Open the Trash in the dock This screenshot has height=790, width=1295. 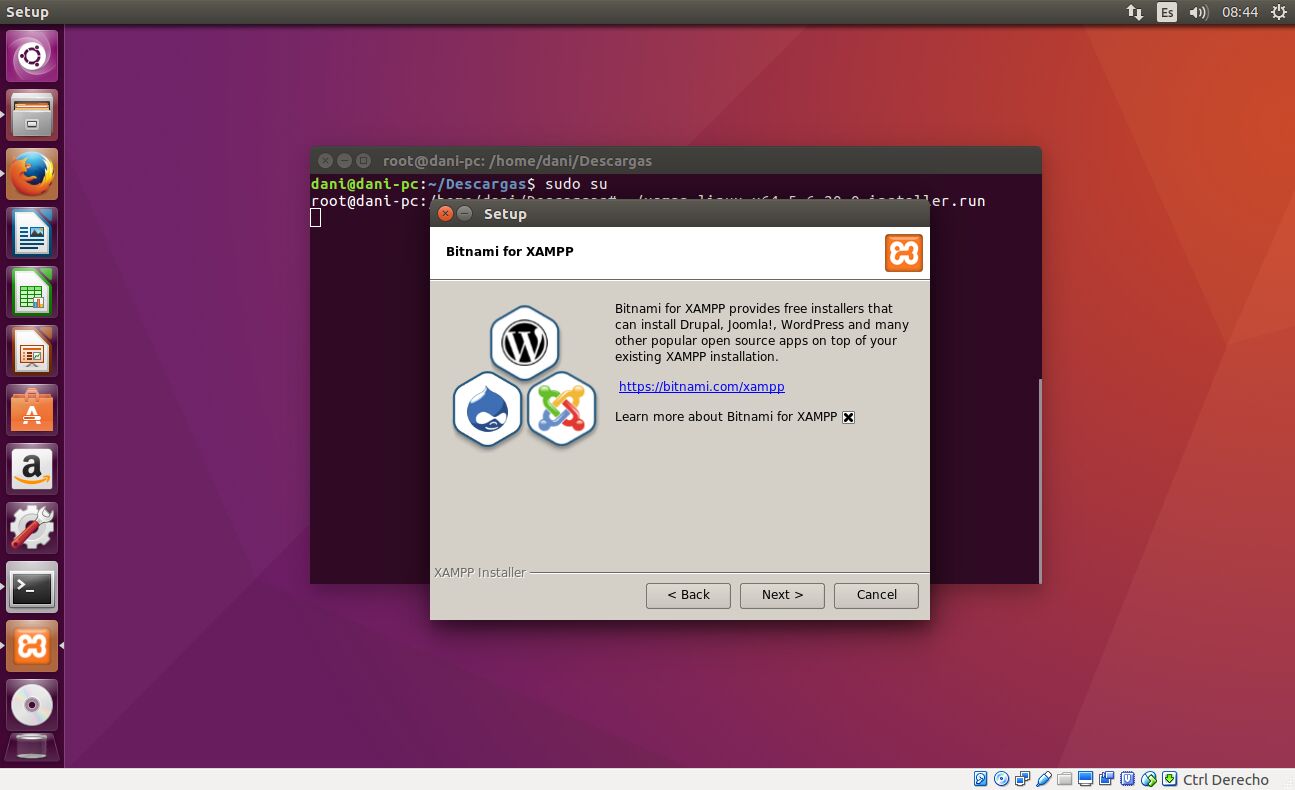coord(32,748)
